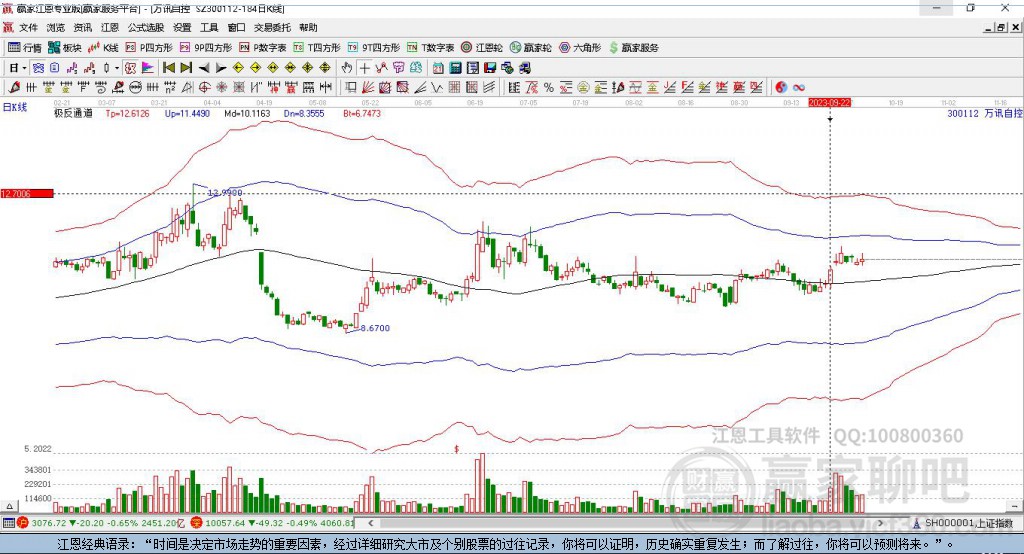Select the n² time-square line tool
Screen dimensions: 1024x554
pyautogui.click(x=170, y=87)
